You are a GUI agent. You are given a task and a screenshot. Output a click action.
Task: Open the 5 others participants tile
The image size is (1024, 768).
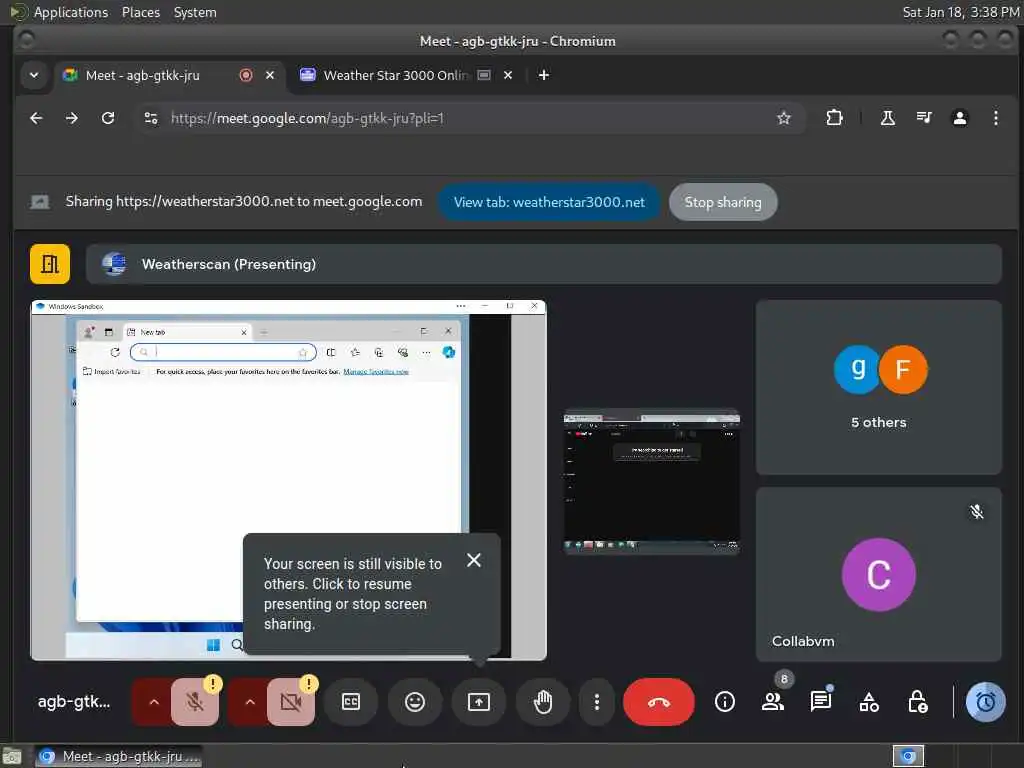pos(878,387)
